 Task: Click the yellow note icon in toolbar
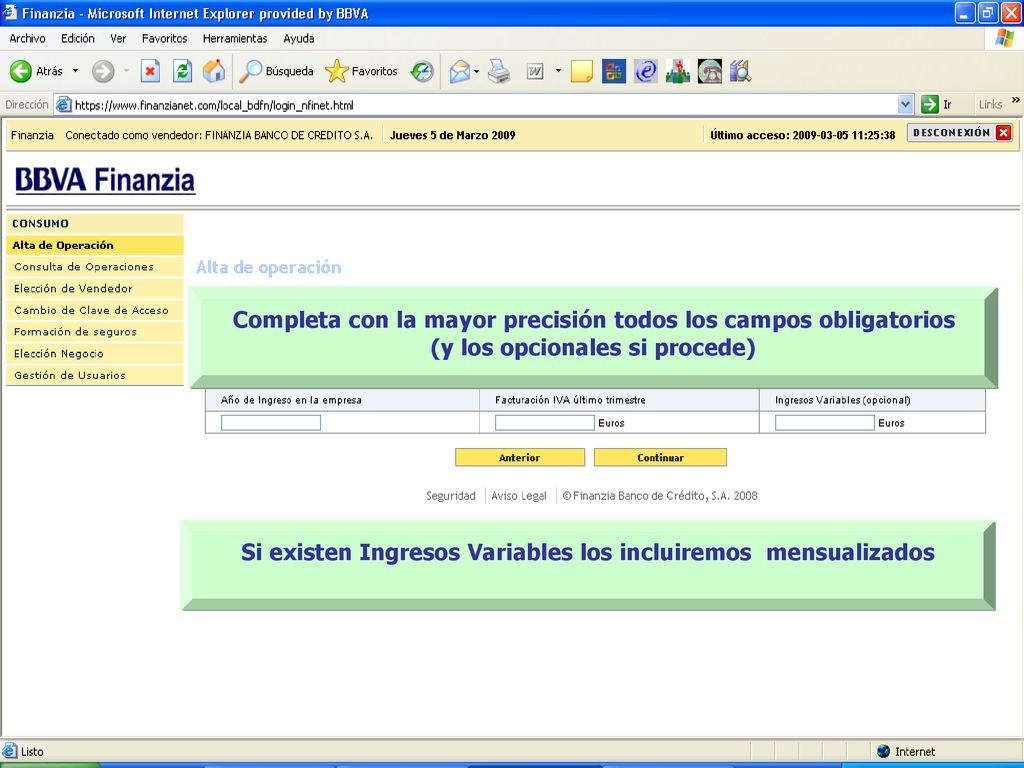[581, 71]
